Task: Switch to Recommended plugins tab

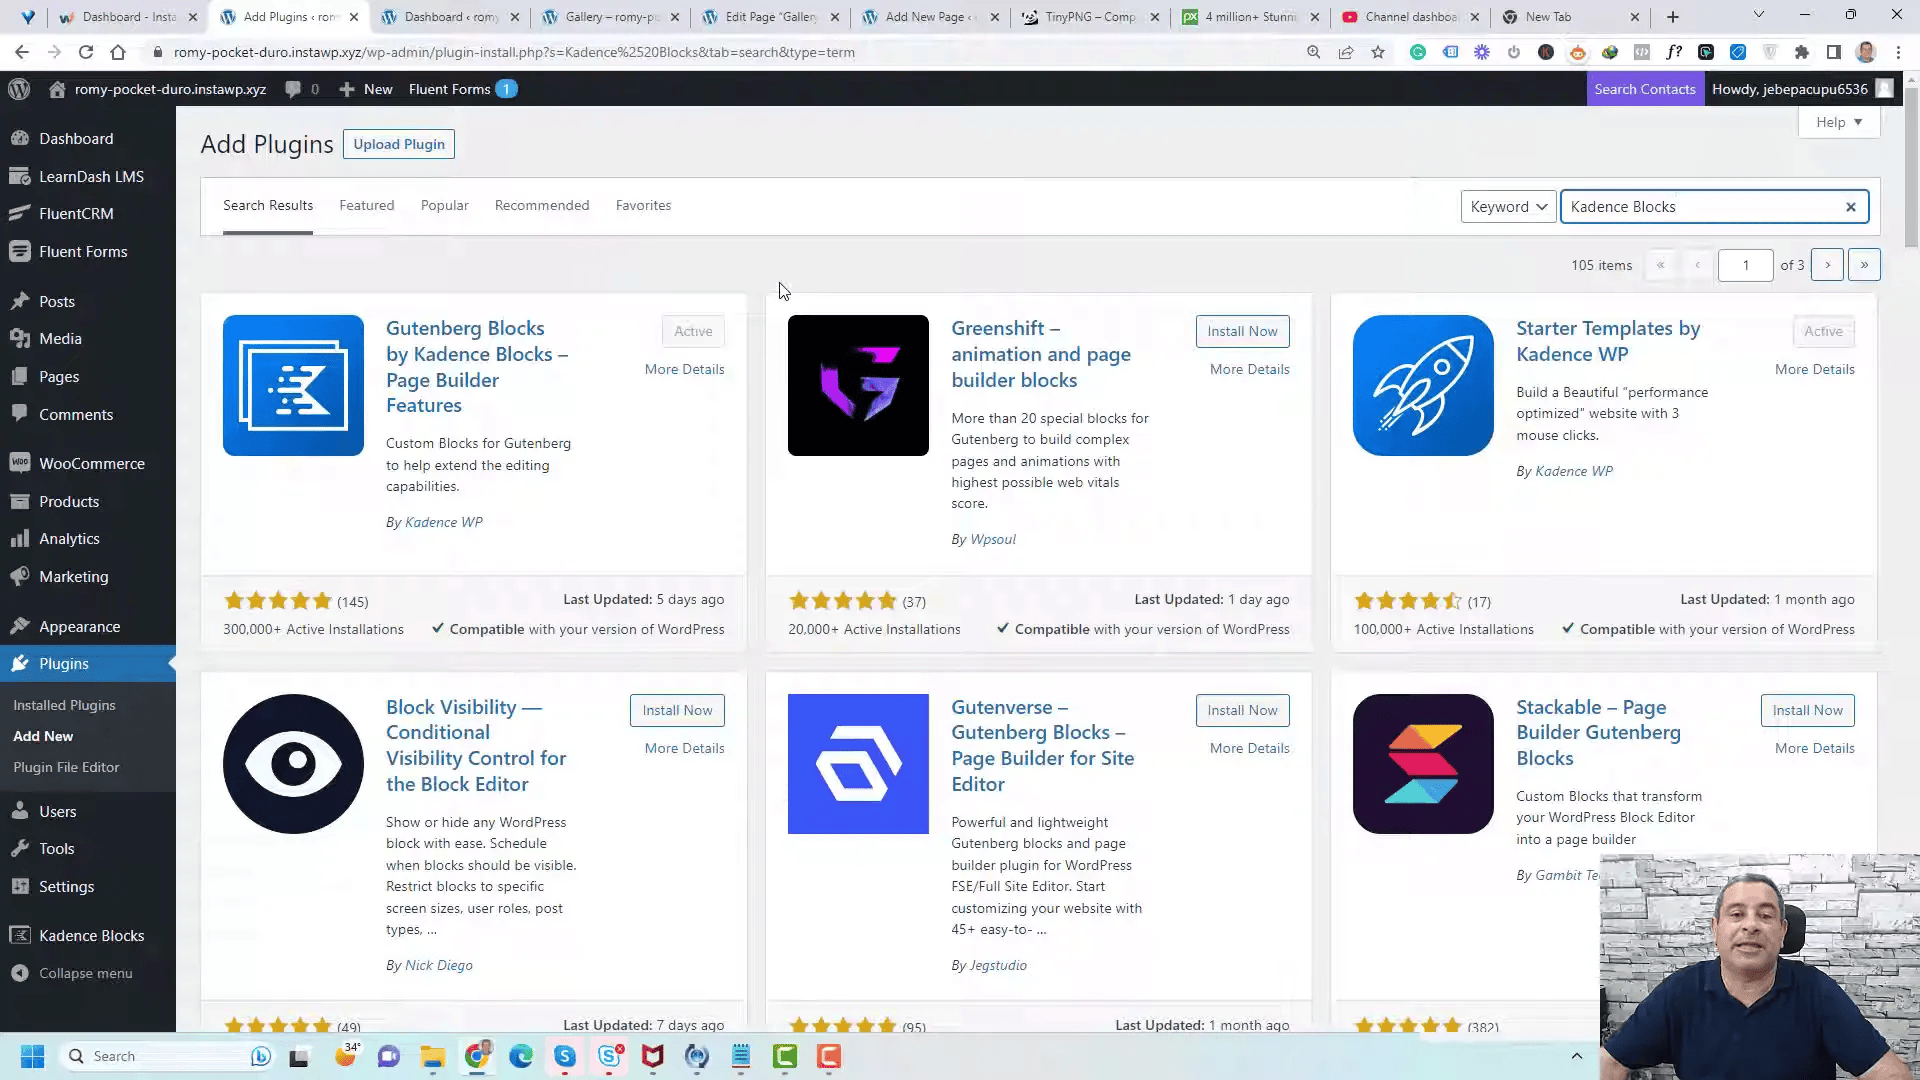Action: tap(542, 206)
